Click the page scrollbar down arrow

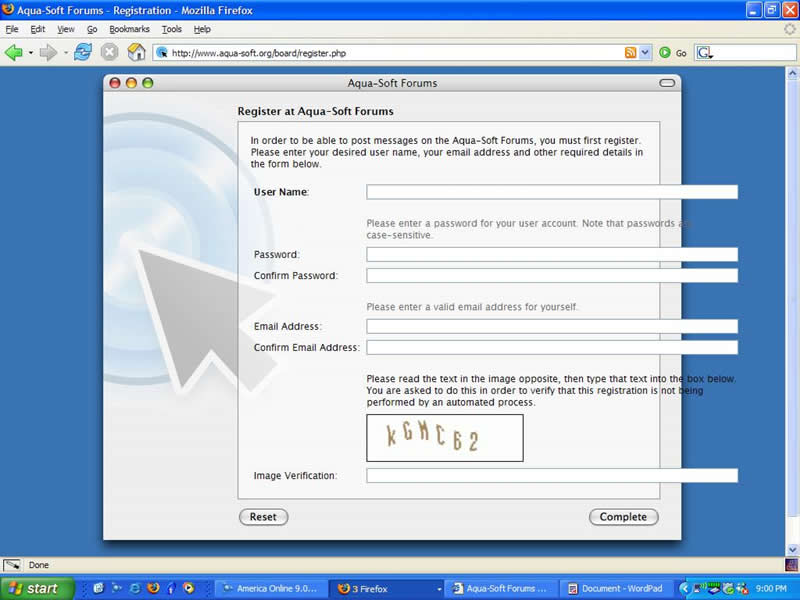(792, 549)
